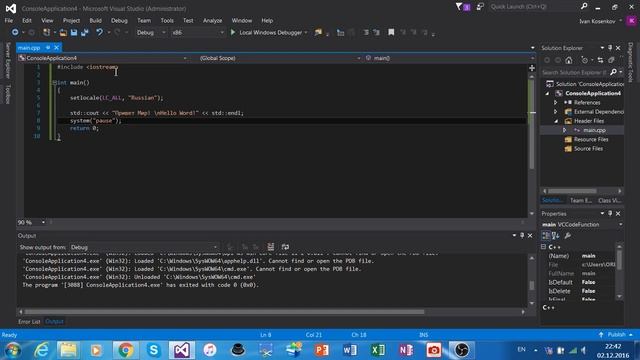Click the Home icon in Solution Explorer
This screenshot has width=640, height=360.
pyautogui.click(x=569, y=60)
